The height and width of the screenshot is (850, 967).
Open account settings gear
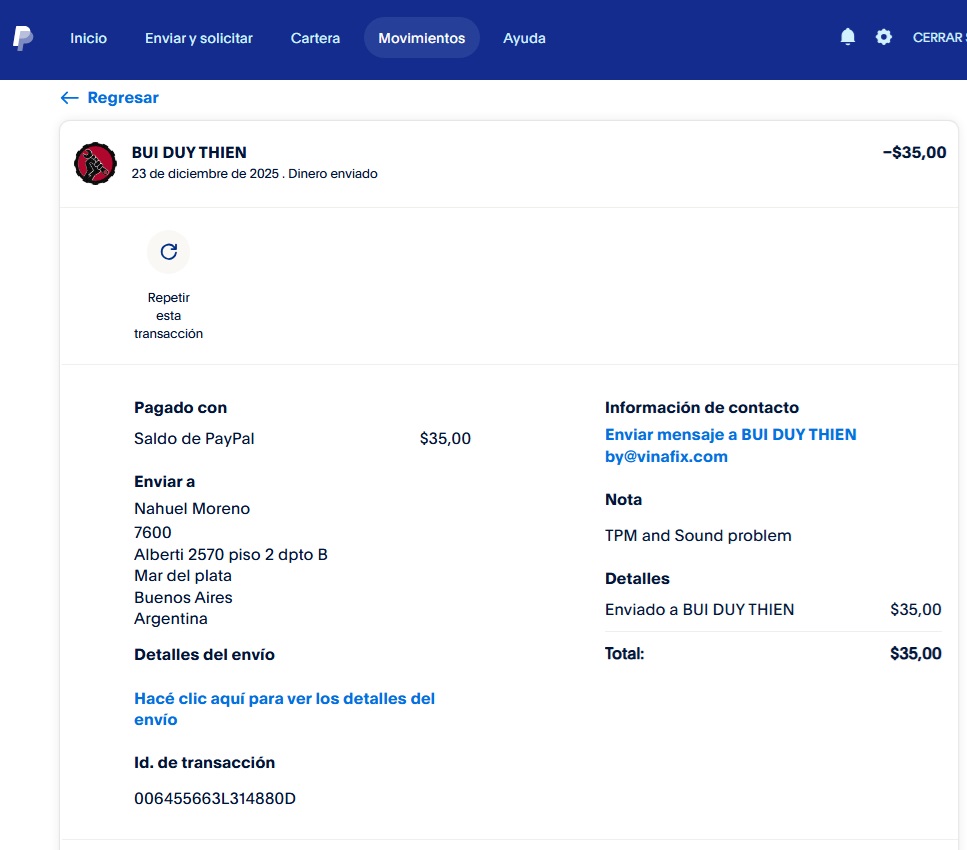884,37
